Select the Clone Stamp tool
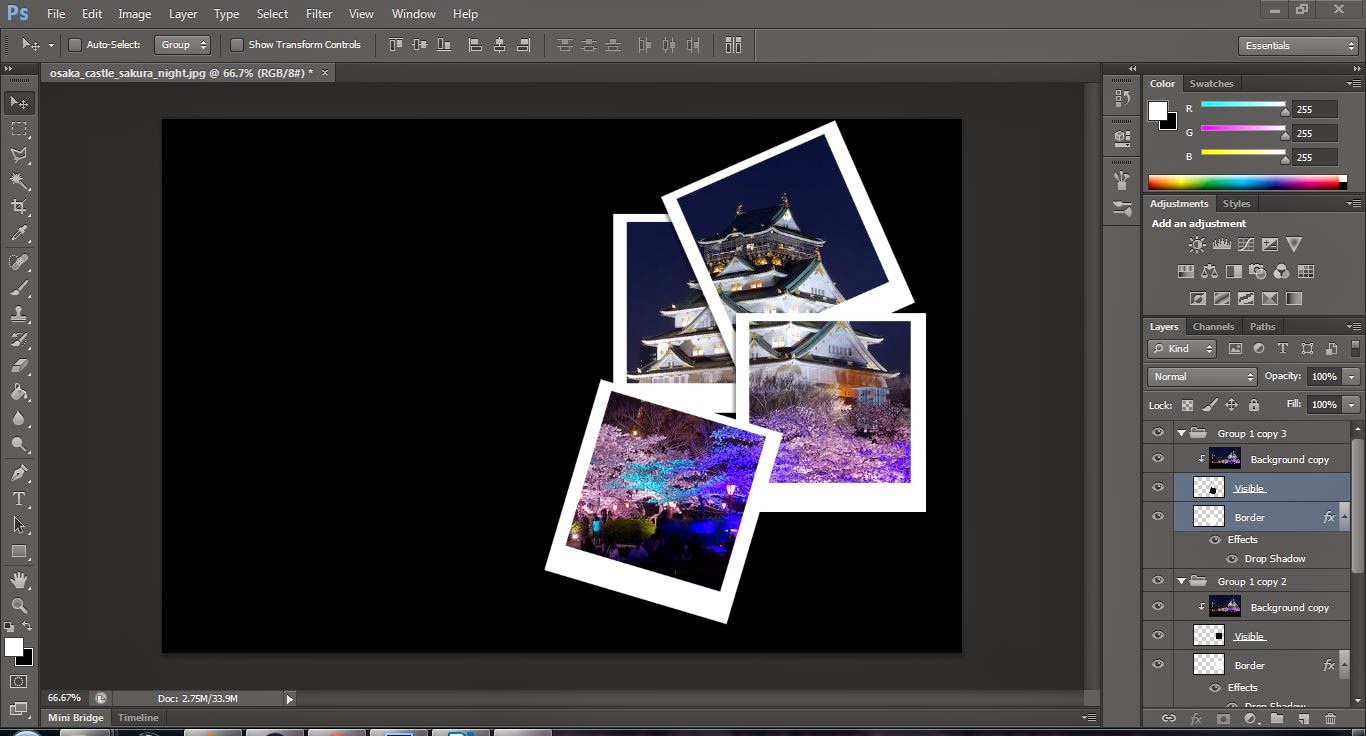Screen dimensions: 1366x736 pos(19,314)
